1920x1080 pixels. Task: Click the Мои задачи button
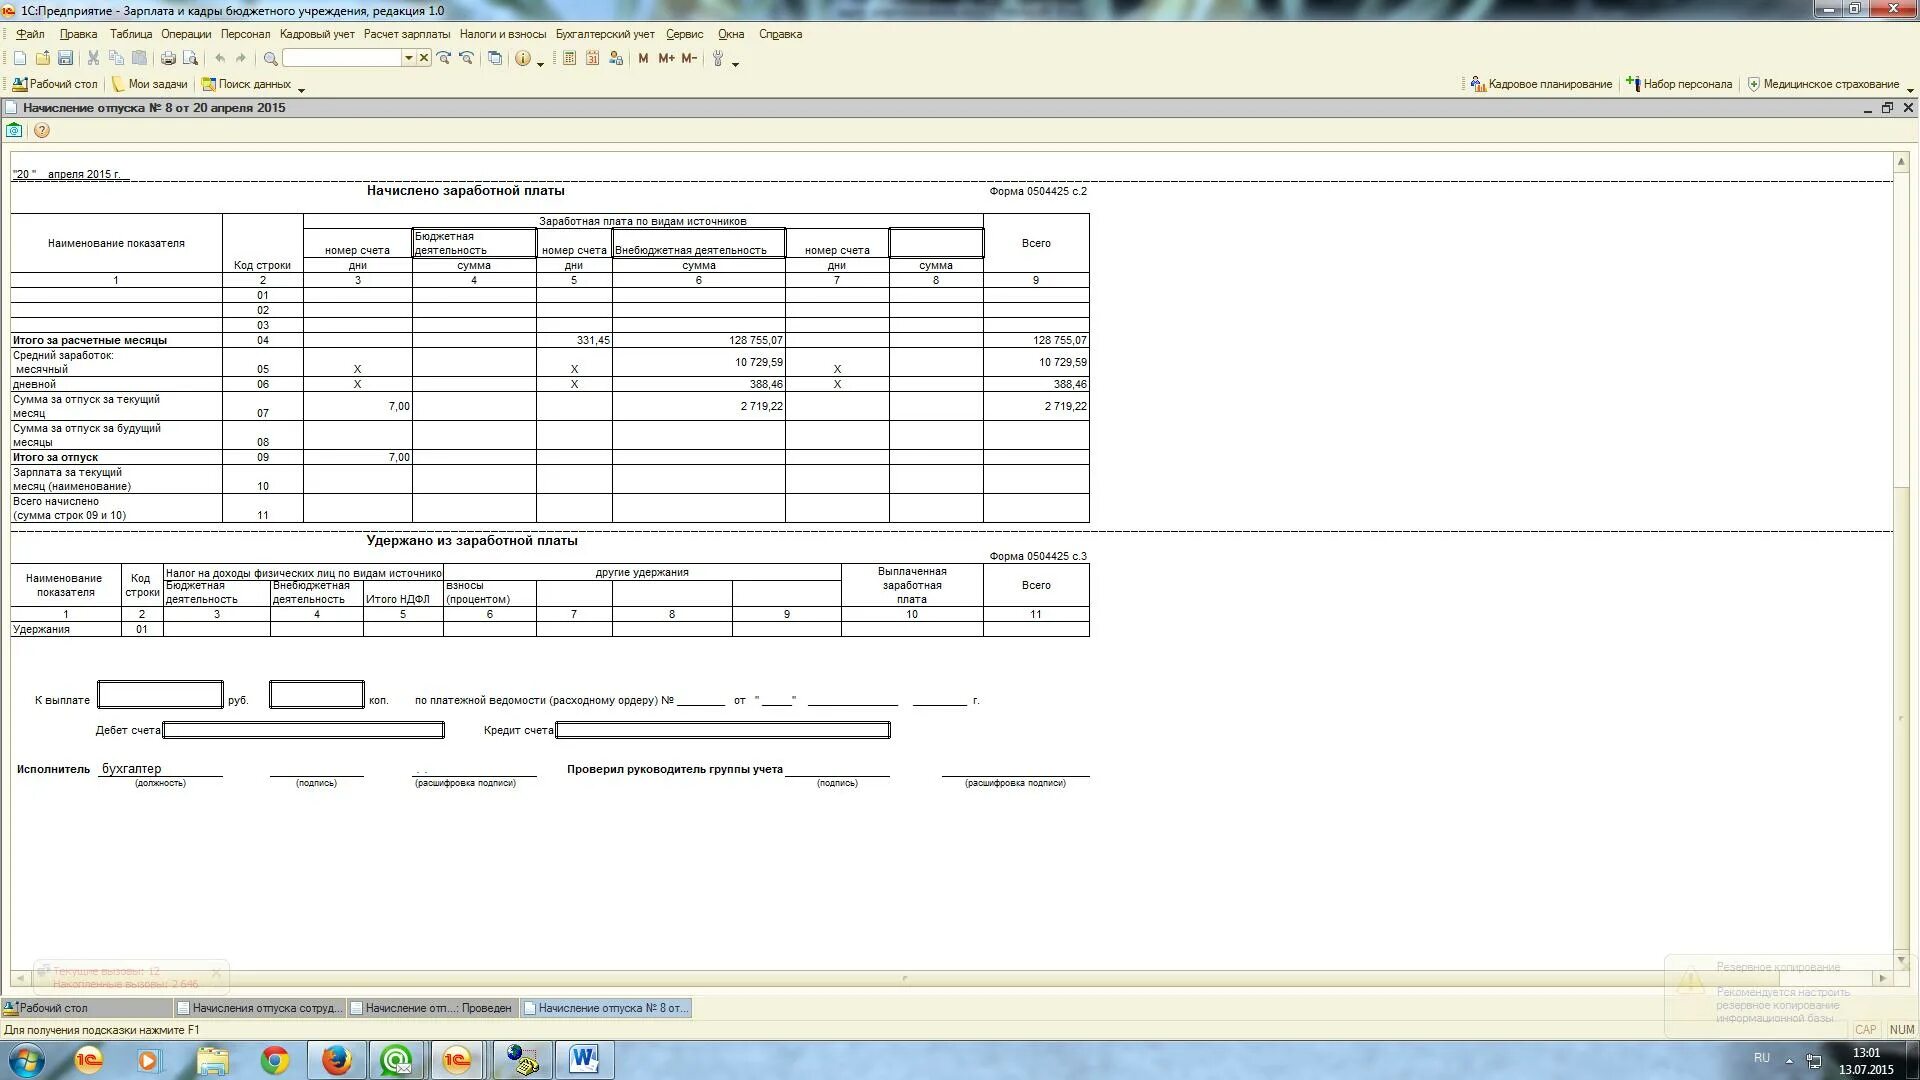150,84
